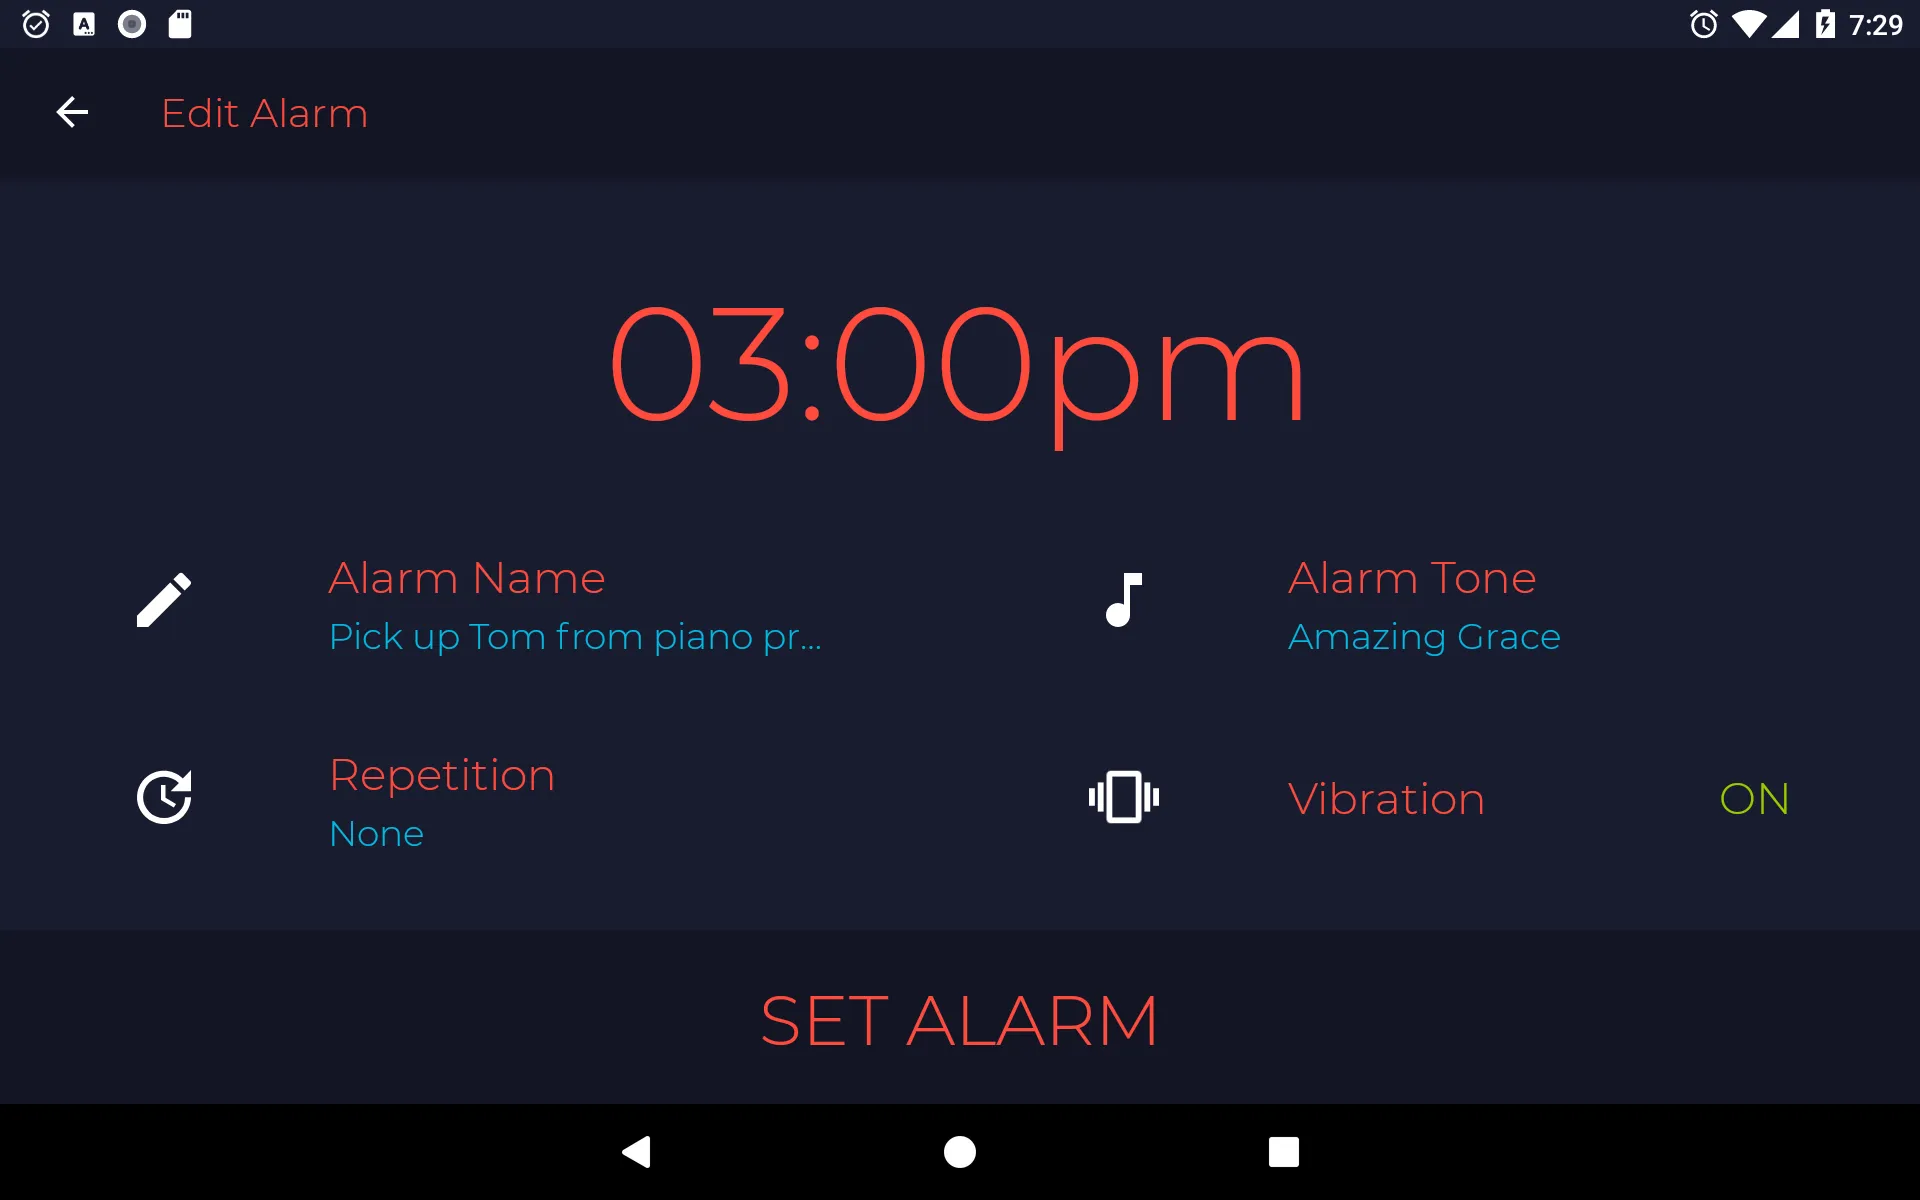The image size is (1920, 1200).
Task: Select the Edit Alarm title label
Action: click(x=267, y=112)
